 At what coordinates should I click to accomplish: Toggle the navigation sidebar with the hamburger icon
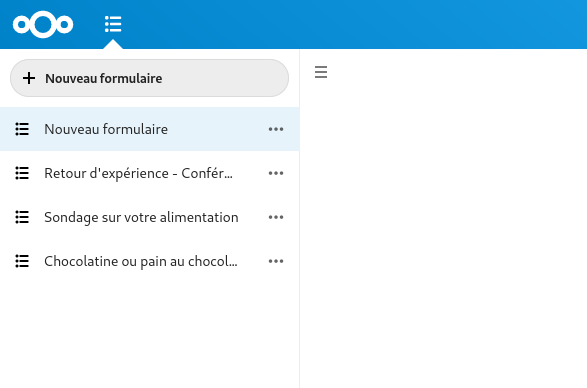321,72
